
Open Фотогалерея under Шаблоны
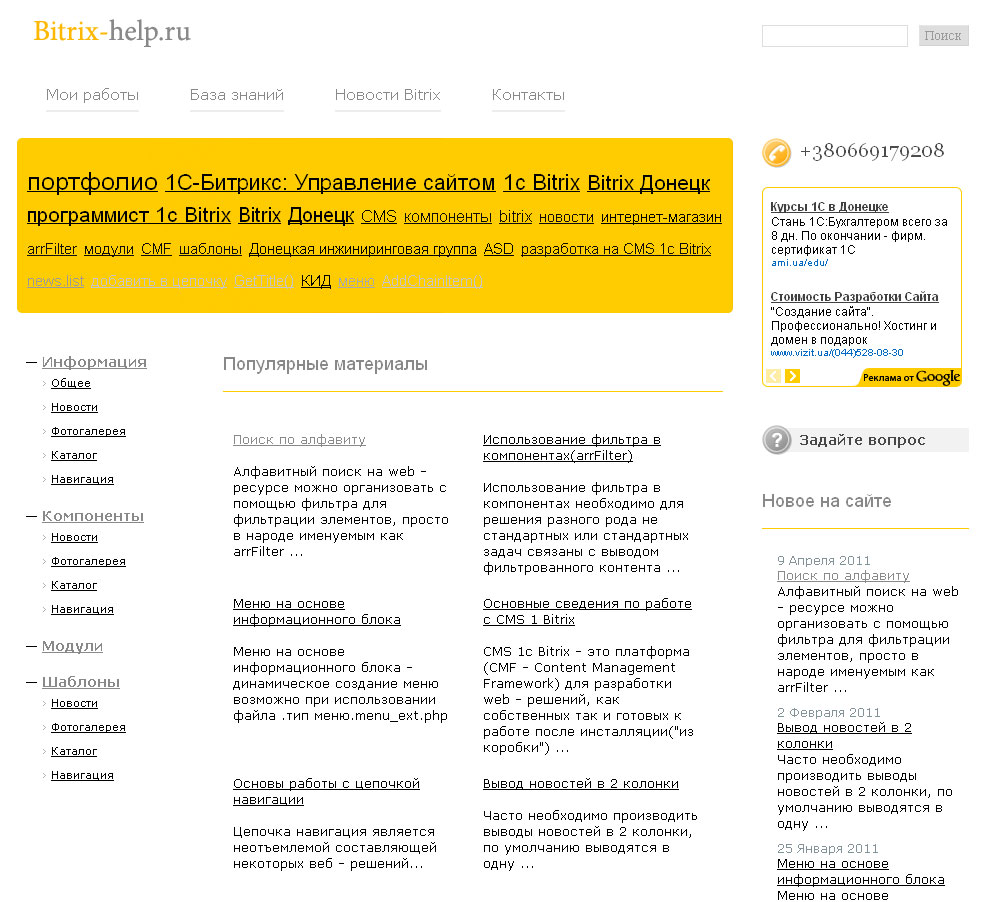coord(88,727)
